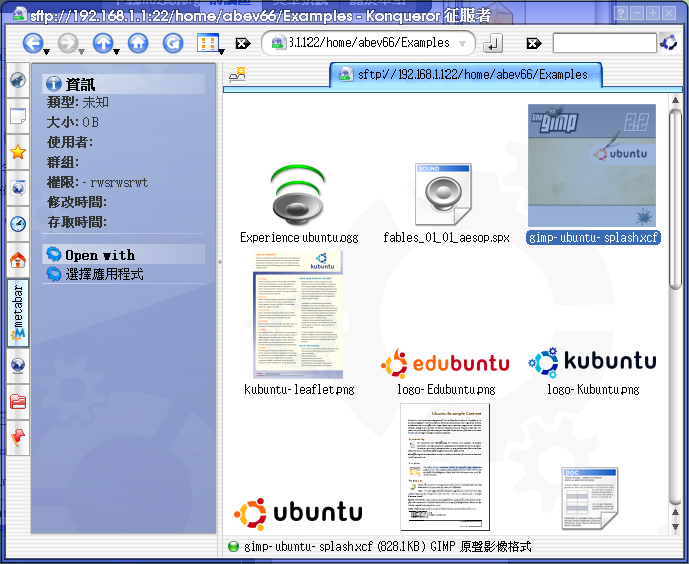Change the icon view mode

click(x=207, y=43)
